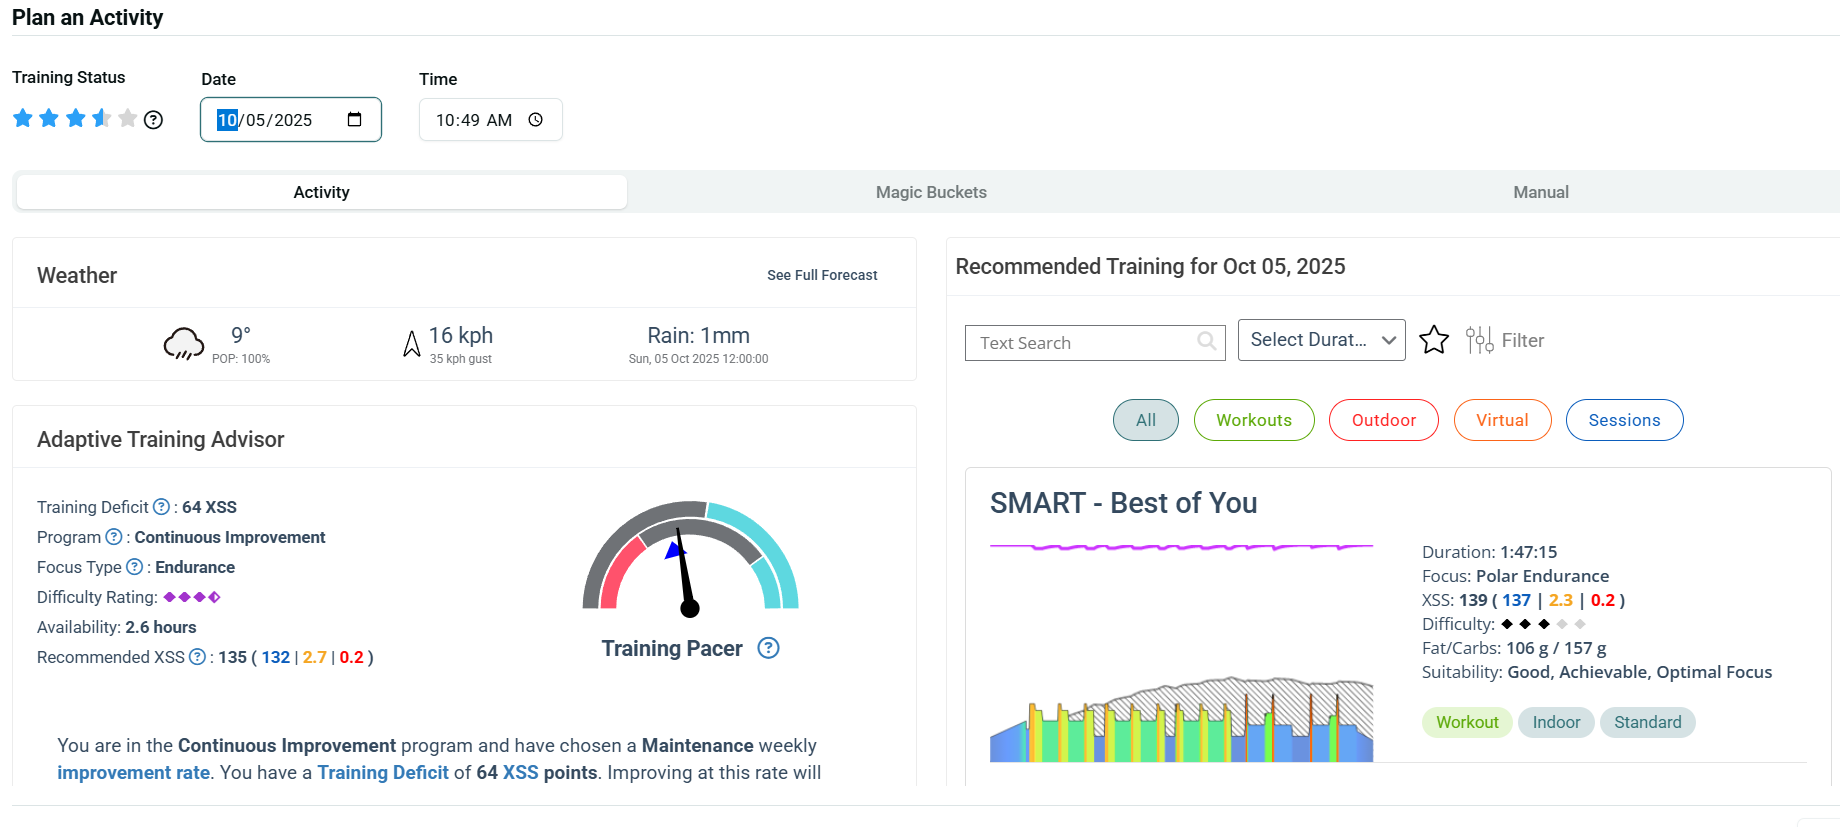
Task: Switch to the Manual tab
Action: 1540,192
